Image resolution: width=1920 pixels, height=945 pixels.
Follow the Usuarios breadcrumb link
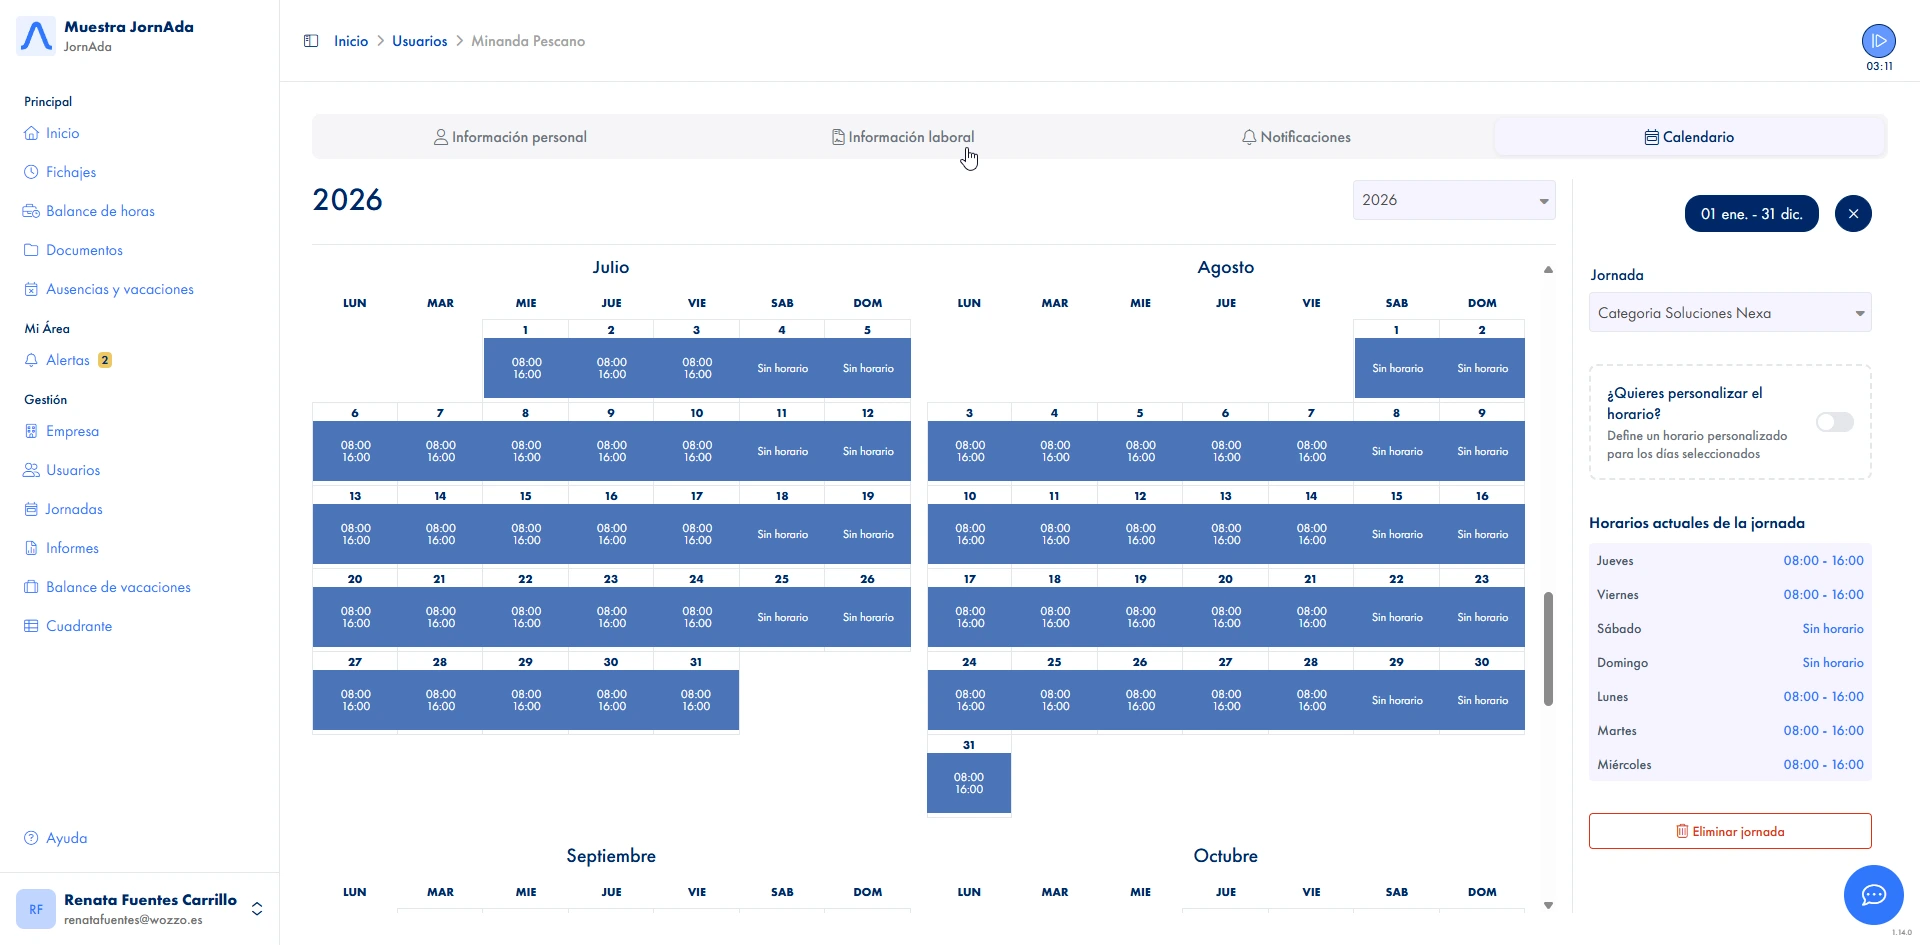(x=419, y=41)
